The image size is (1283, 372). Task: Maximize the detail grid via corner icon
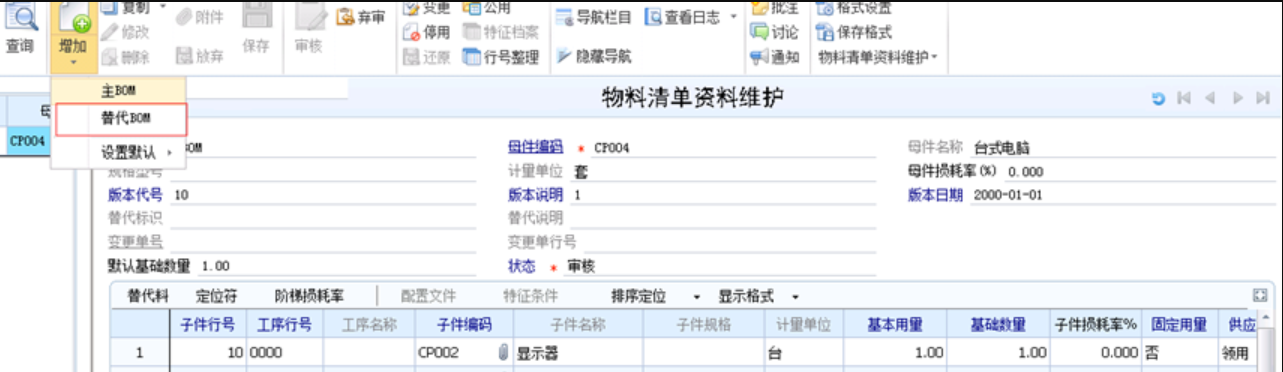pos(1260,296)
